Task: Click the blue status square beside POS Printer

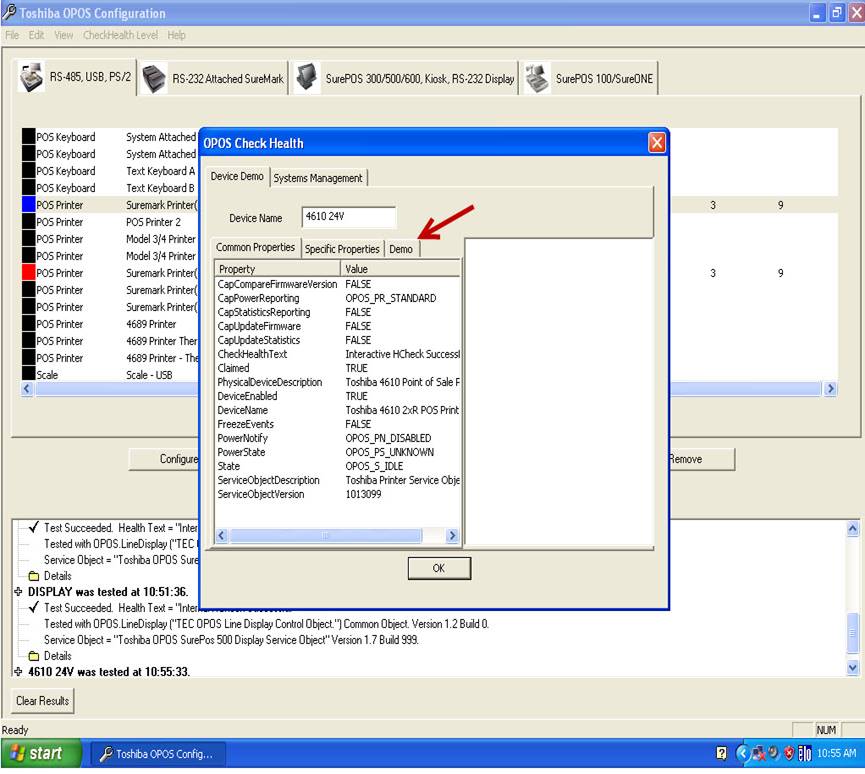Action: click(x=28, y=205)
